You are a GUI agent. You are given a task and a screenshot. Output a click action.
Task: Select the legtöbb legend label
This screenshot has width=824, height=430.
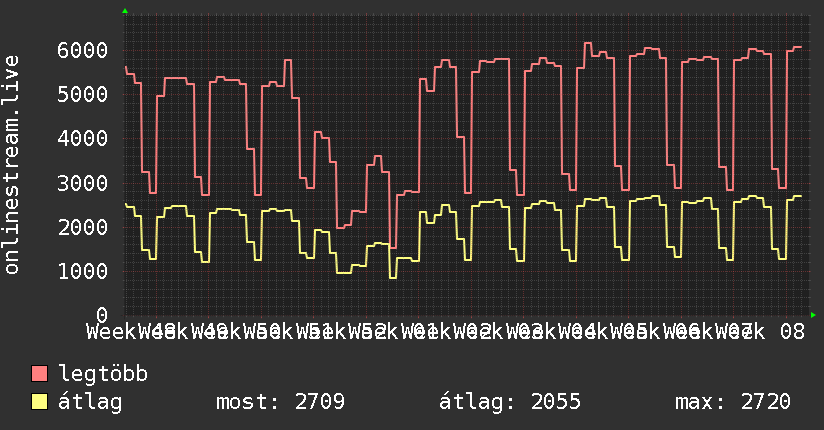point(103,374)
